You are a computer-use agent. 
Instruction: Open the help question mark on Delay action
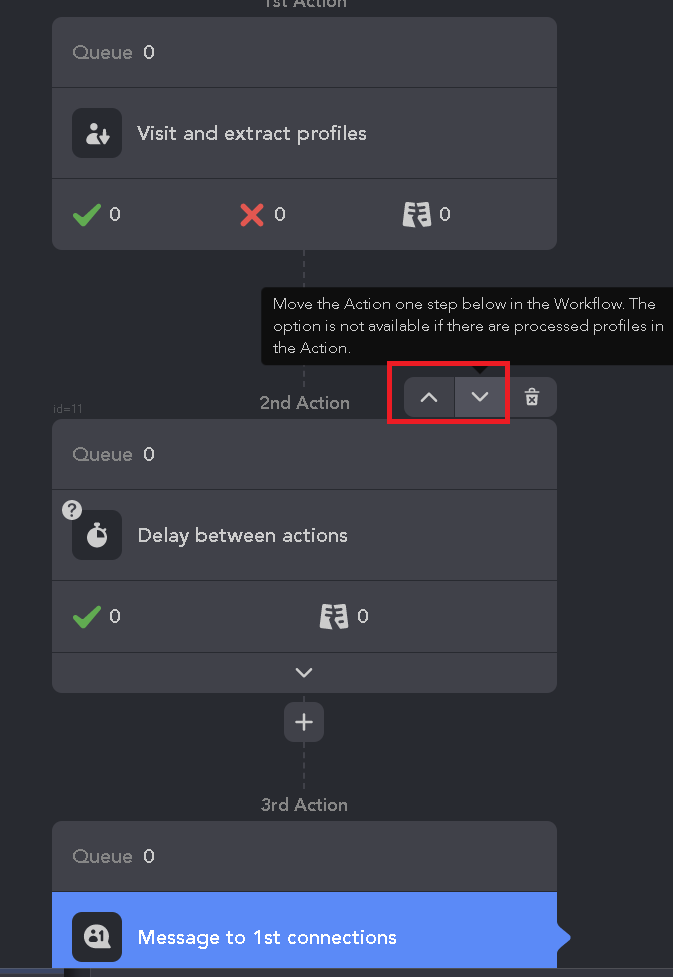pos(72,510)
